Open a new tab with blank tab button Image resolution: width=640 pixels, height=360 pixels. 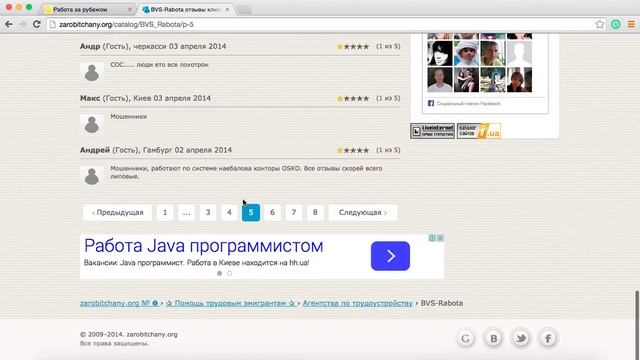(x=244, y=10)
